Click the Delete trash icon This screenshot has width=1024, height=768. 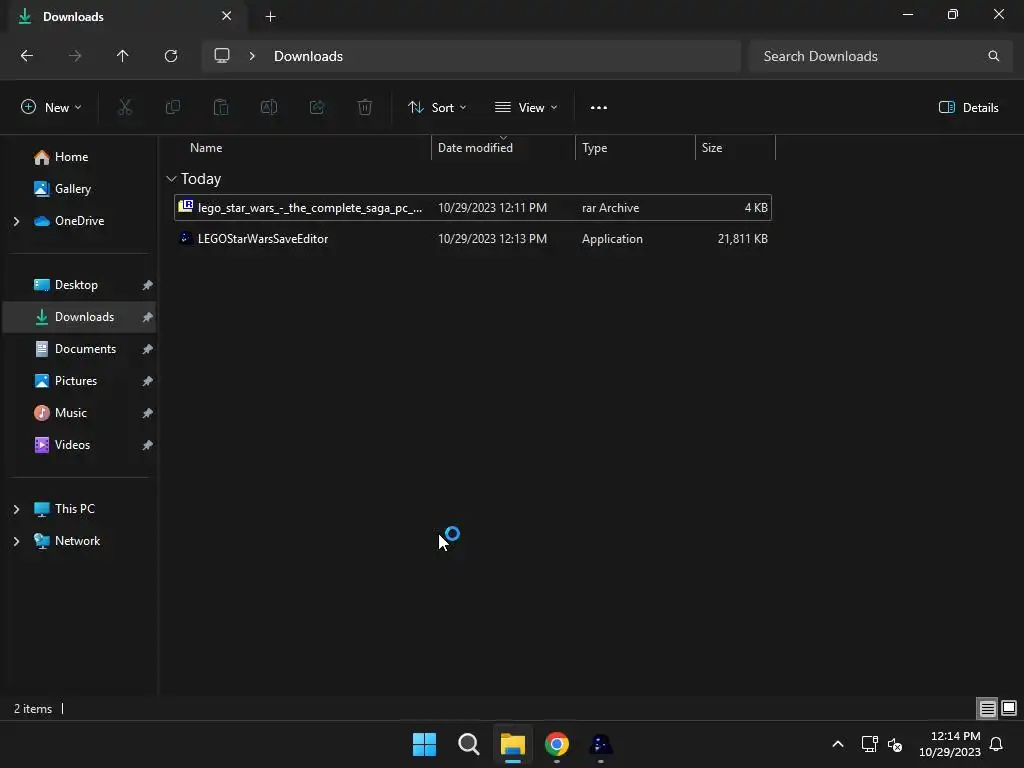365,108
